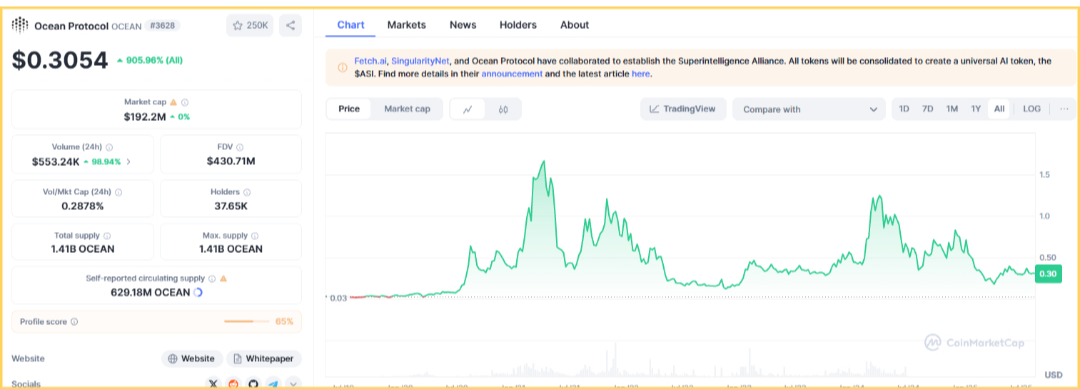Click the 37.65K holders value
This screenshot has width=1080, height=389.
[231, 206]
